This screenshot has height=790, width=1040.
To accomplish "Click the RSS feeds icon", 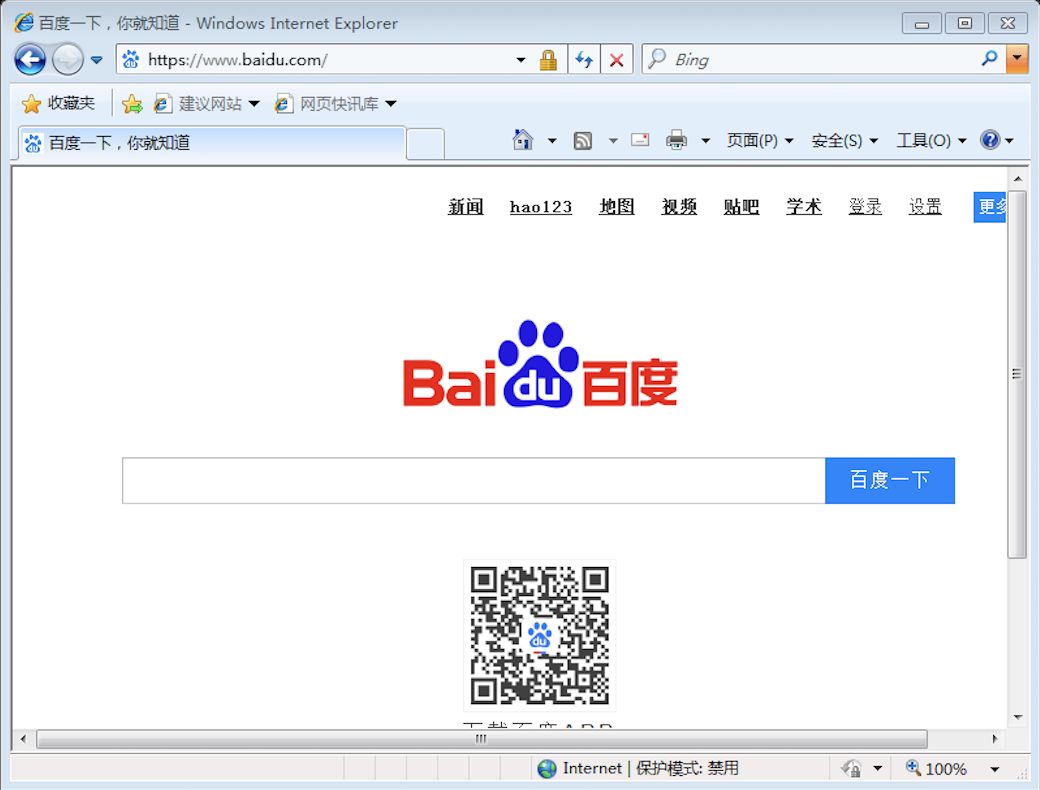I will (x=583, y=140).
